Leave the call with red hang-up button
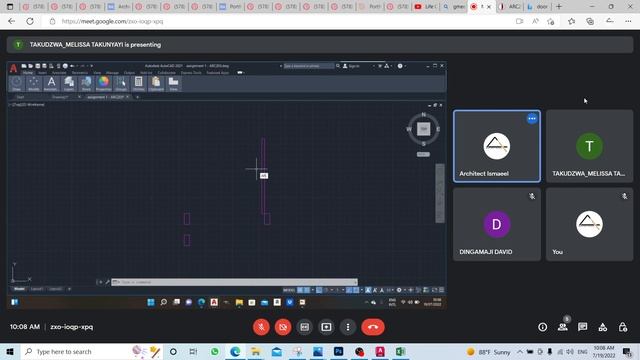The width and height of the screenshot is (640, 360). [373, 327]
